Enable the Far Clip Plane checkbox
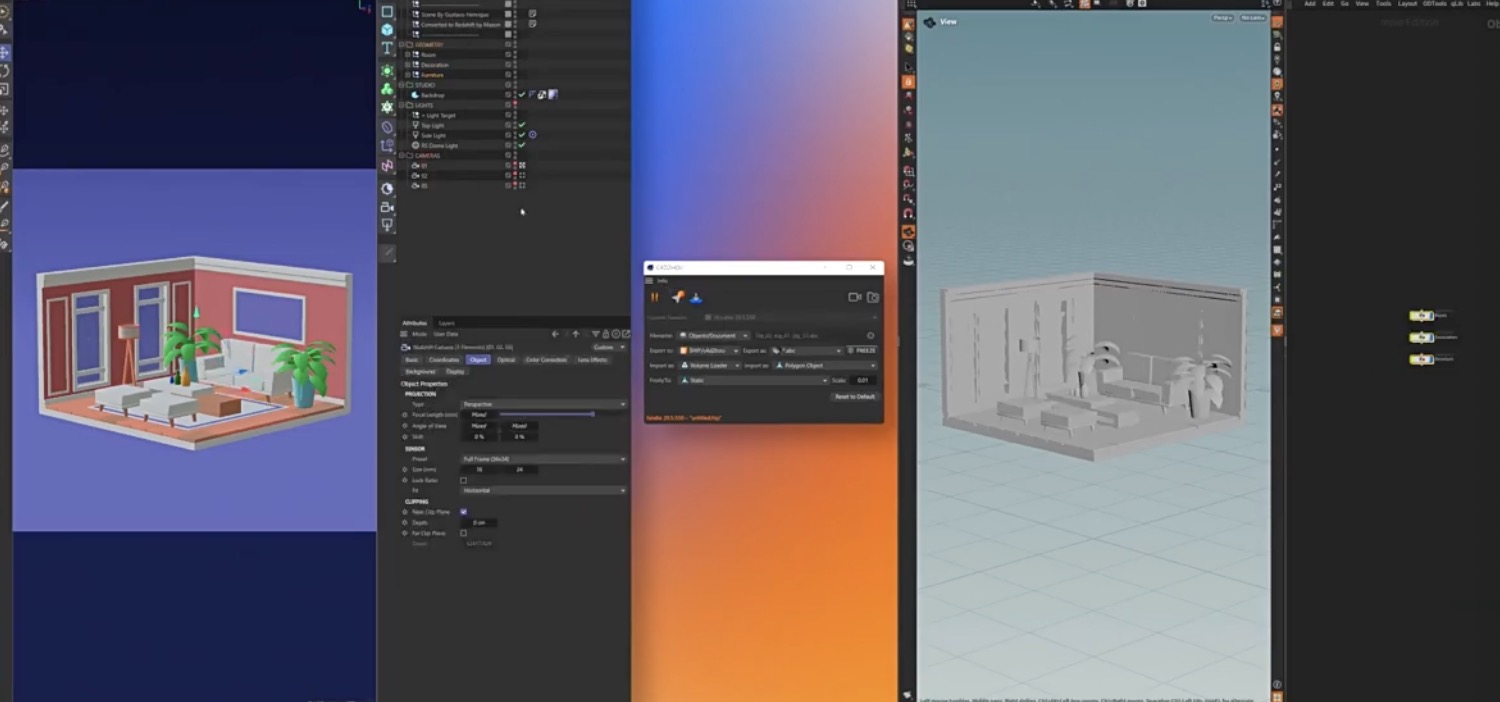 pyautogui.click(x=463, y=533)
